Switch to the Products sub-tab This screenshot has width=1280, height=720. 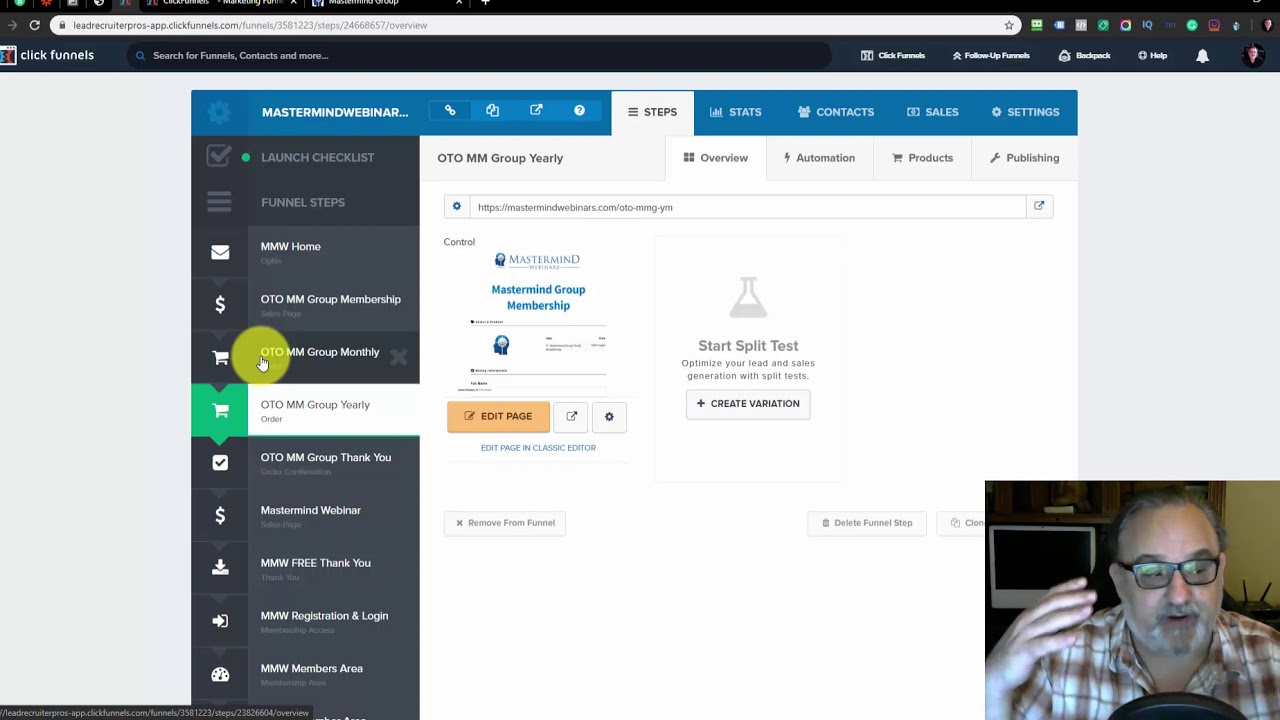(x=922, y=158)
